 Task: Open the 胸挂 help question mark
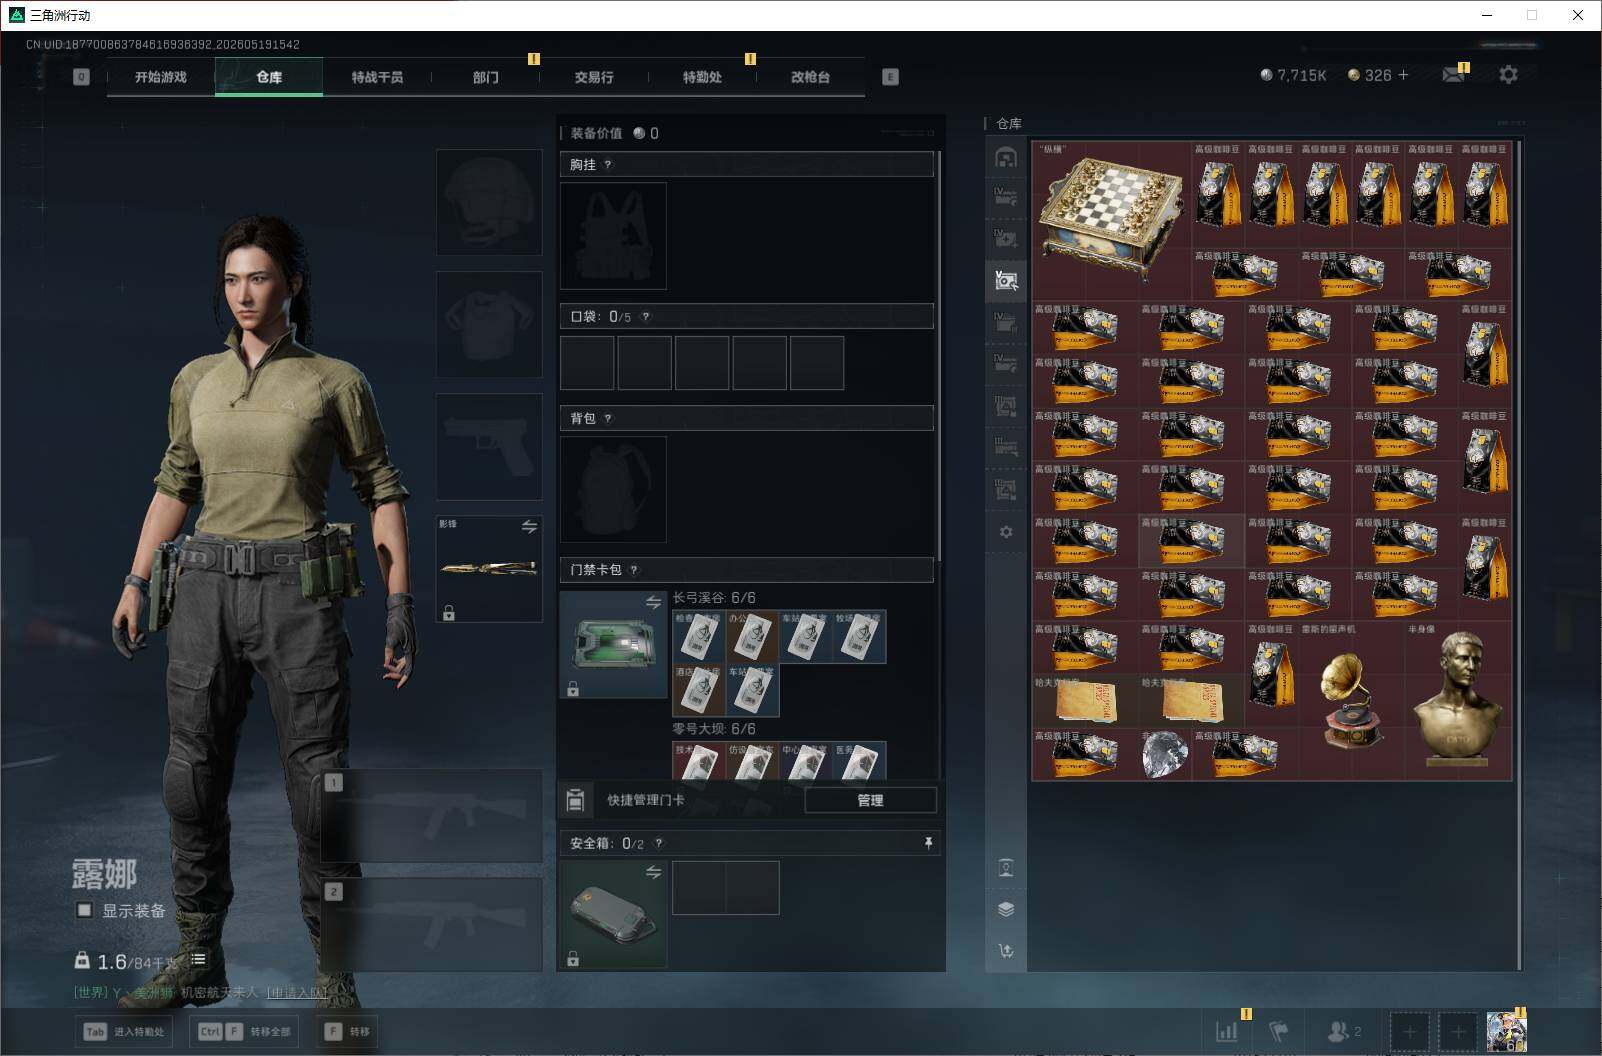tap(608, 165)
